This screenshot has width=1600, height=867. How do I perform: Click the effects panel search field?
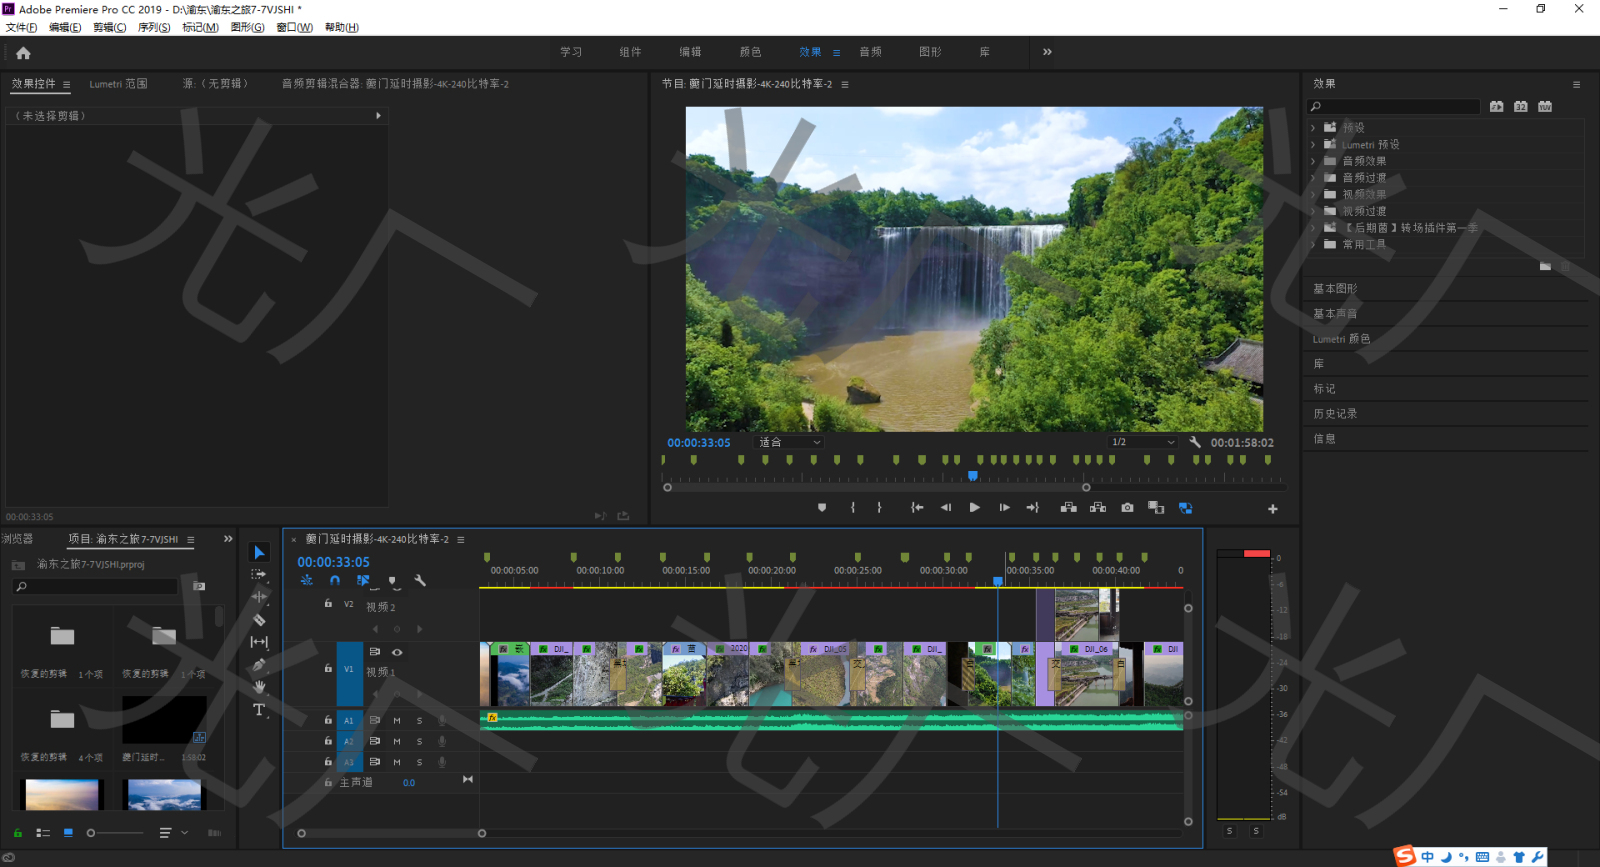coord(1394,107)
